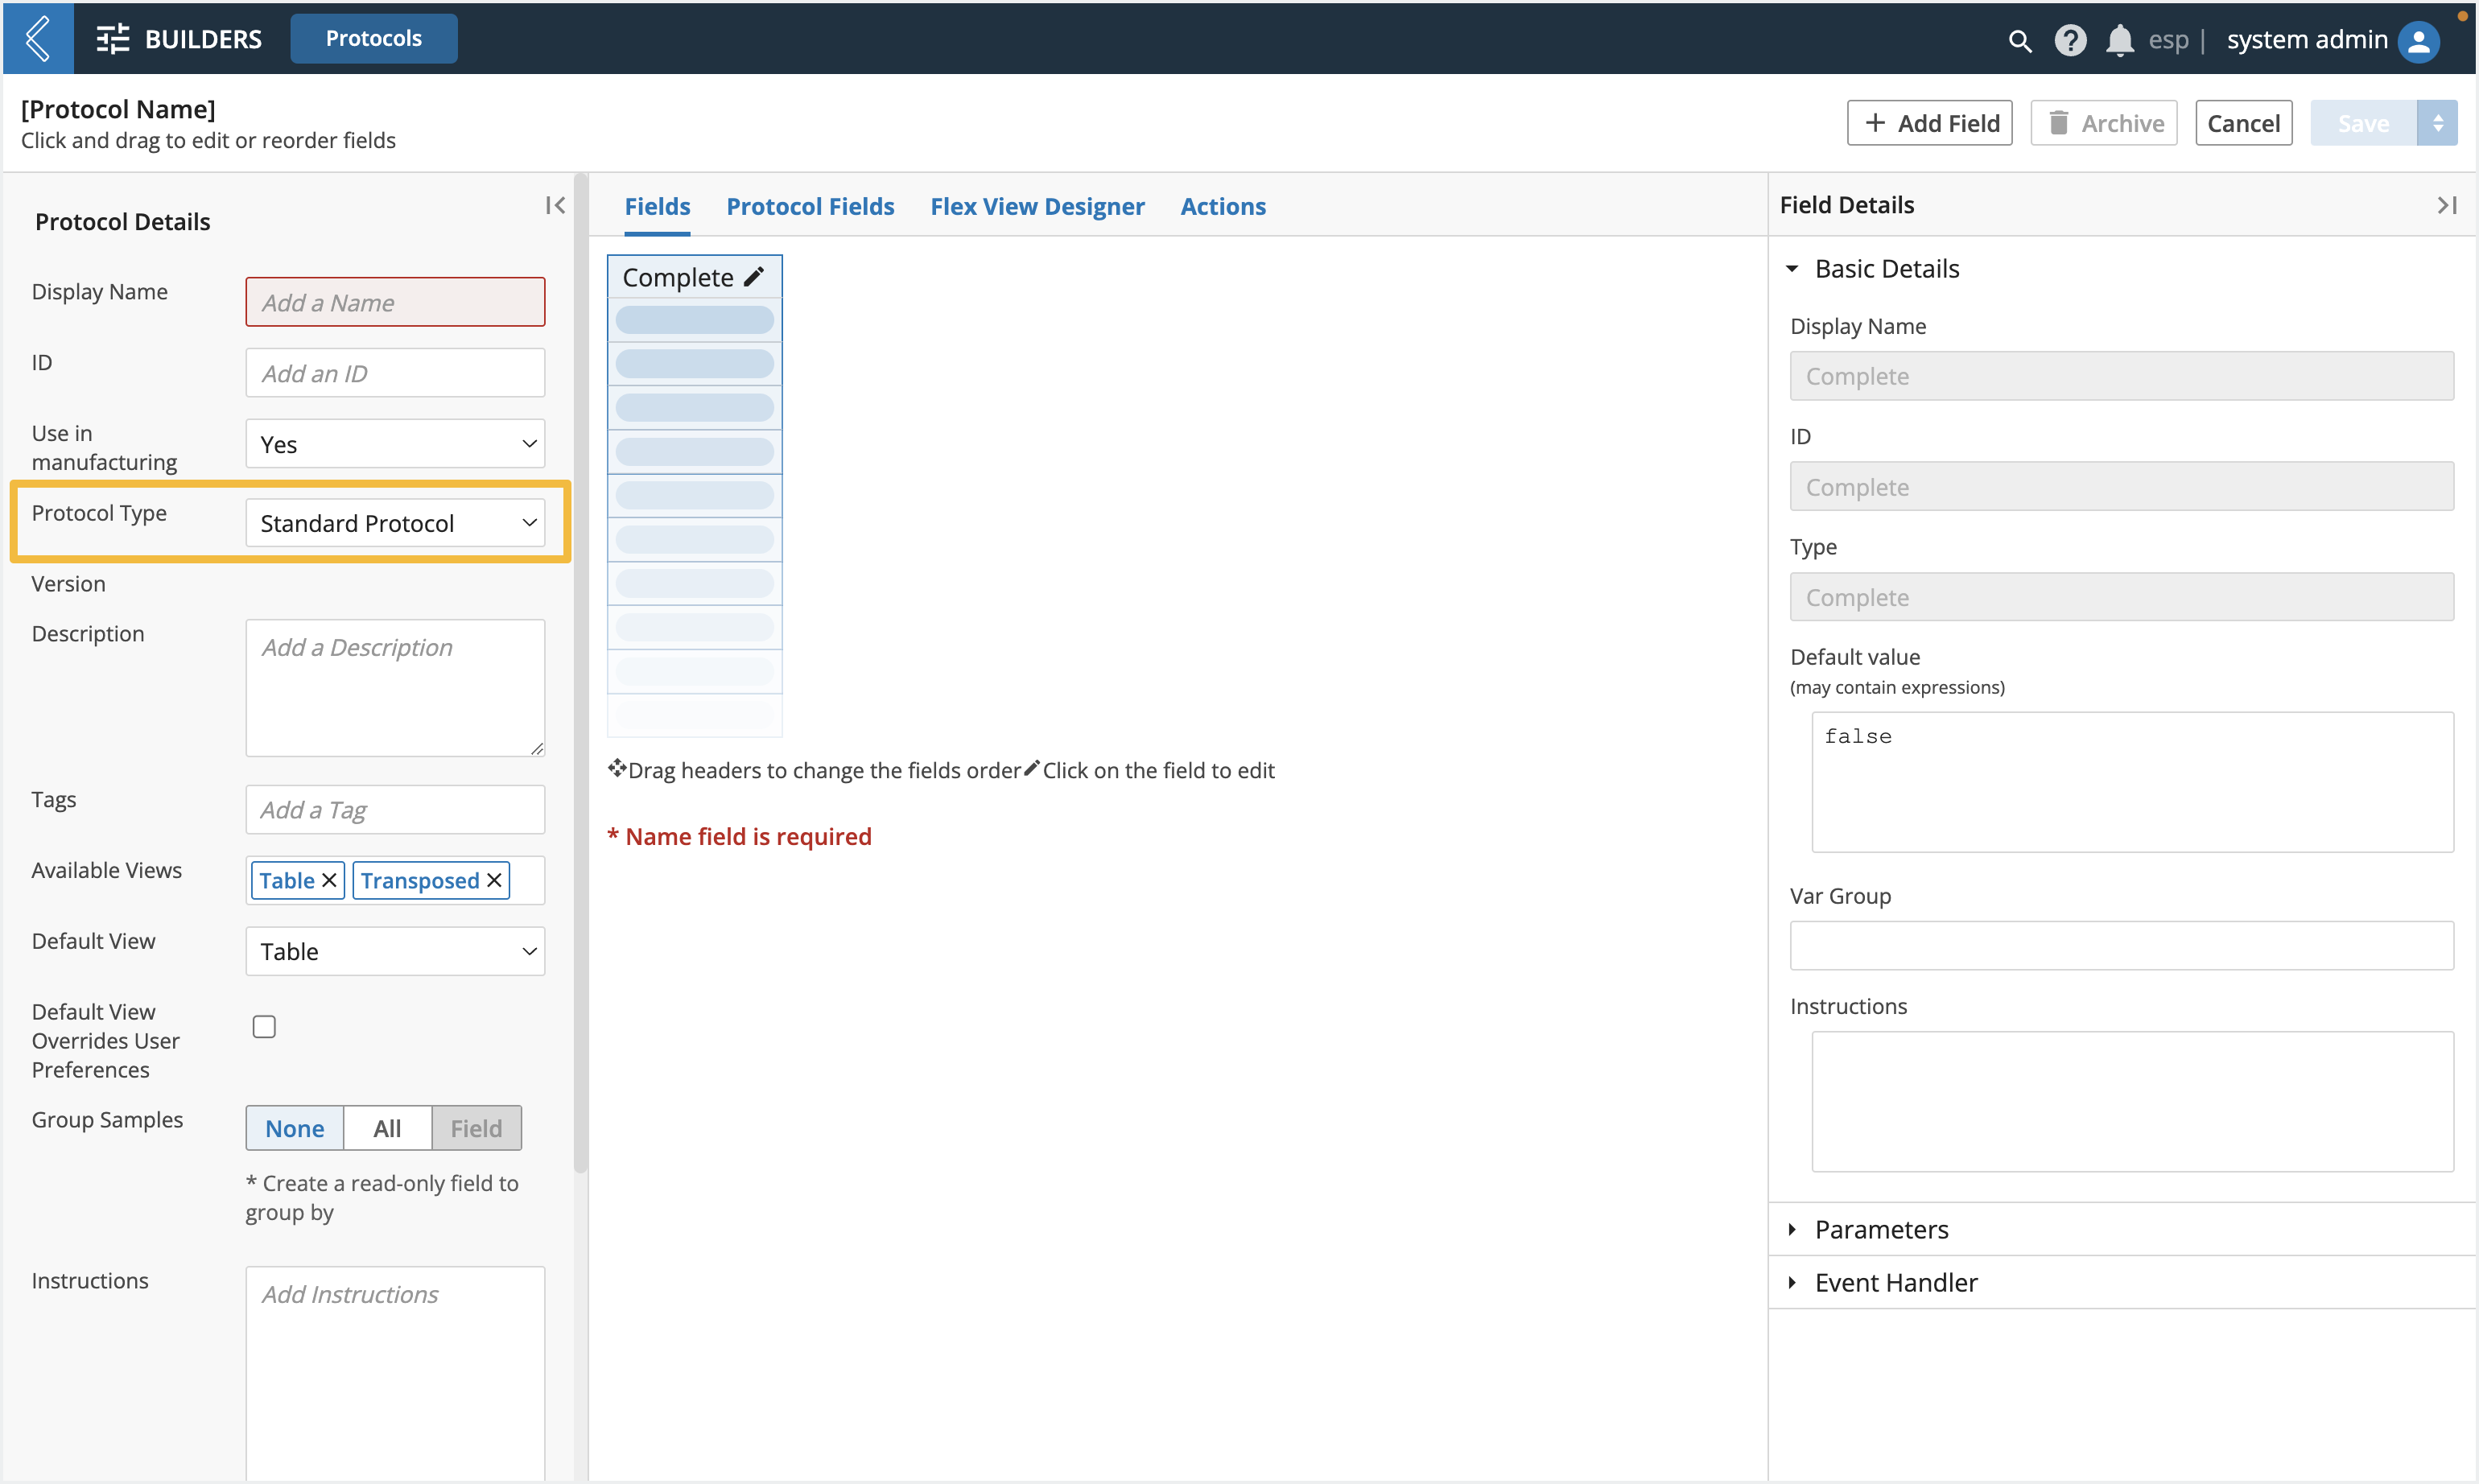Screen dimensions: 2479x1484
Task: Open the Save split button arrow
Action: point(2437,123)
